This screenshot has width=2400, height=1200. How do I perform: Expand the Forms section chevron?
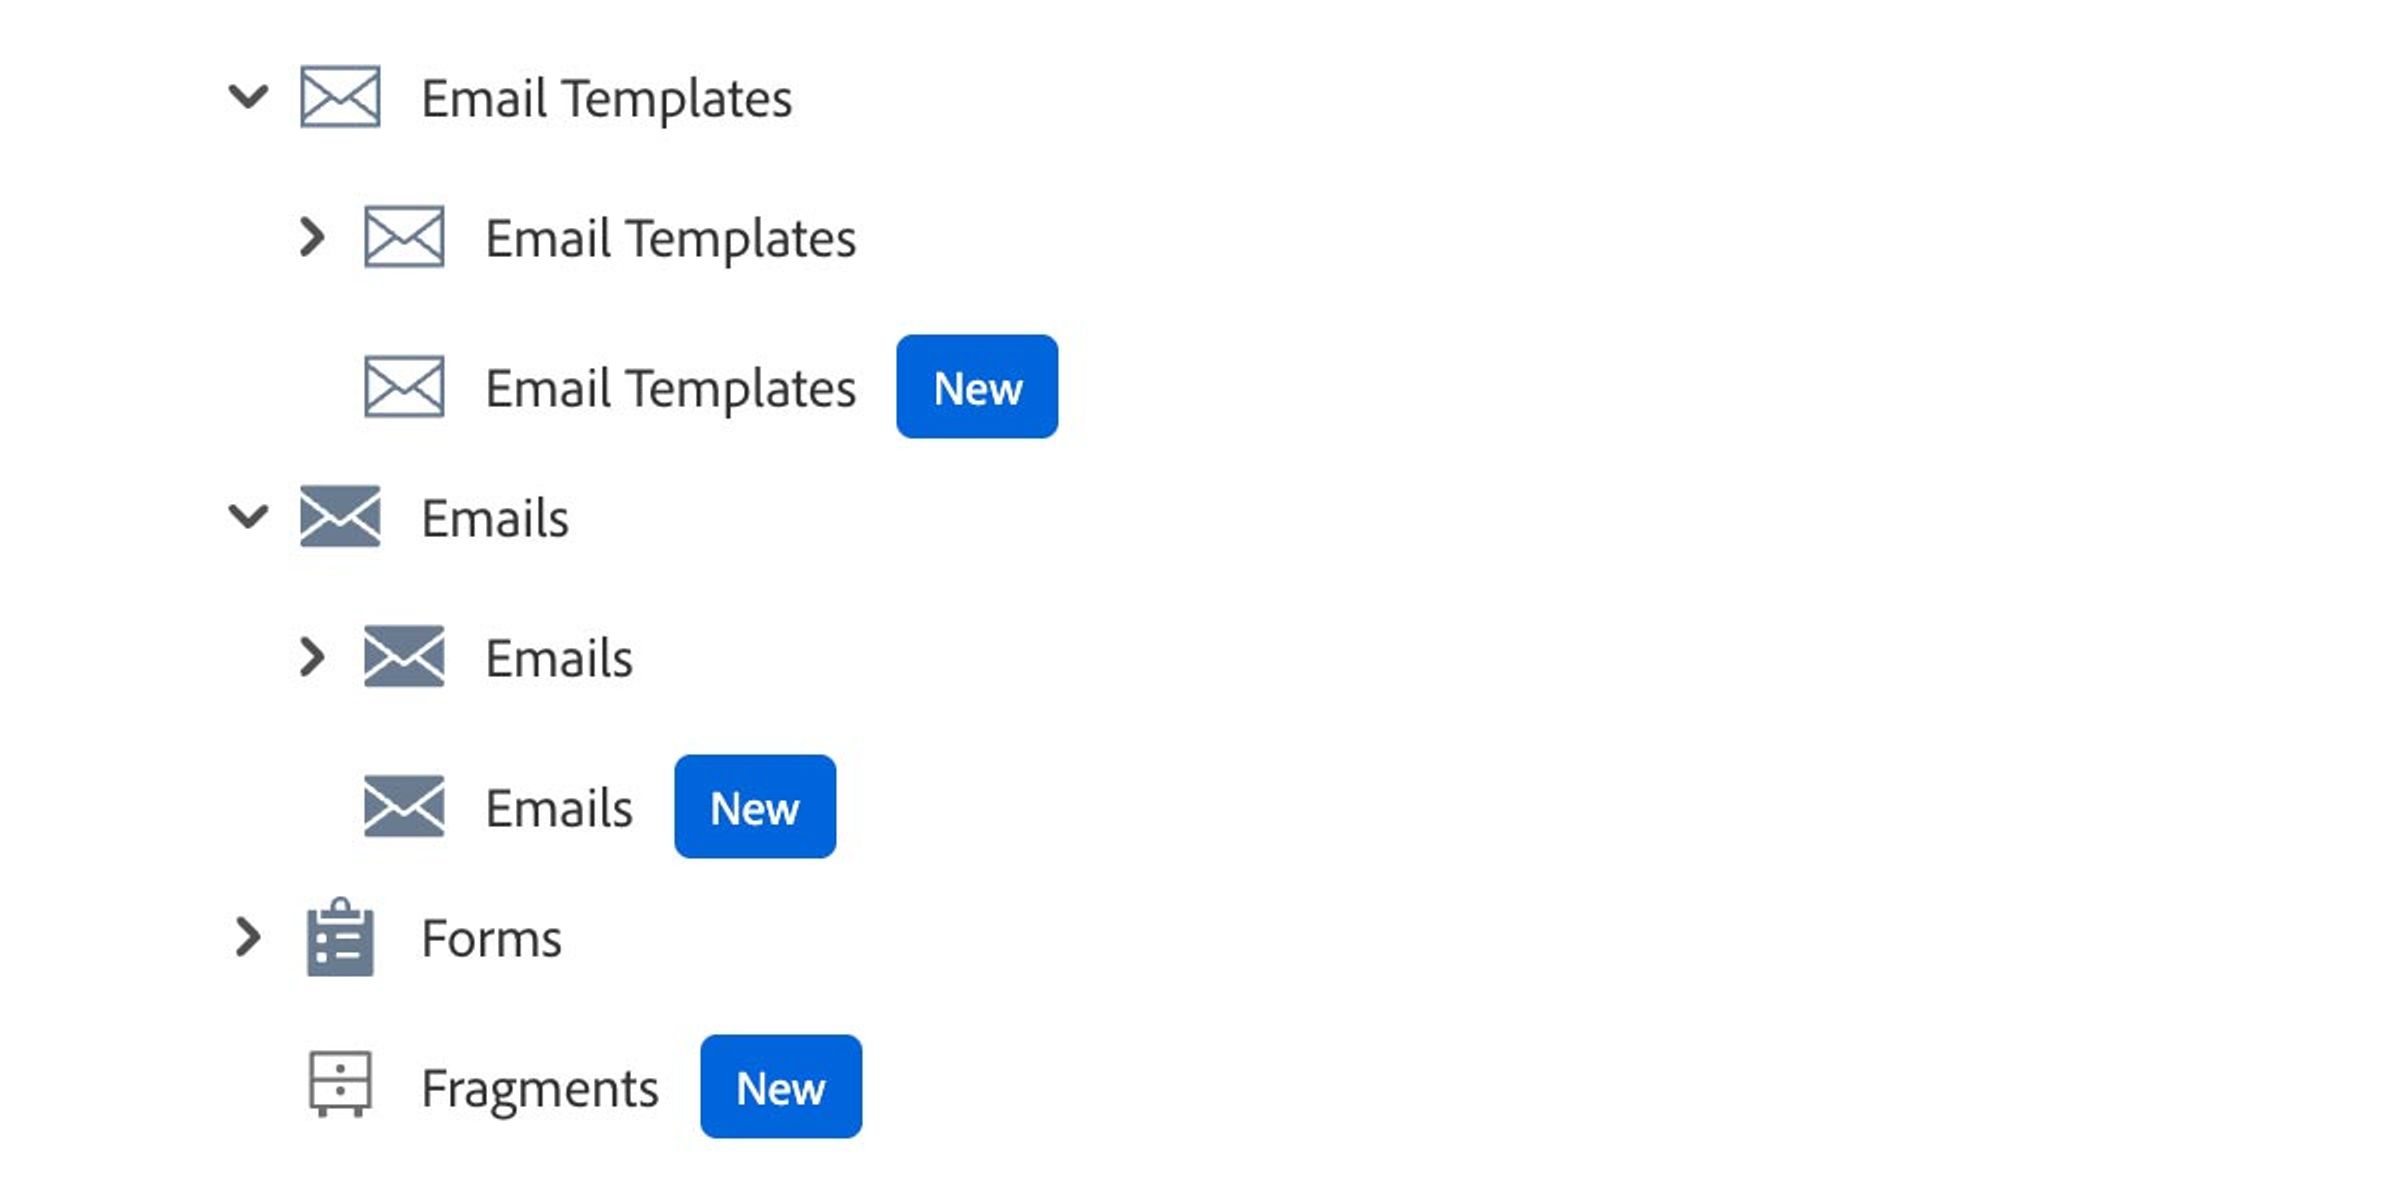[x=247, y=937]
